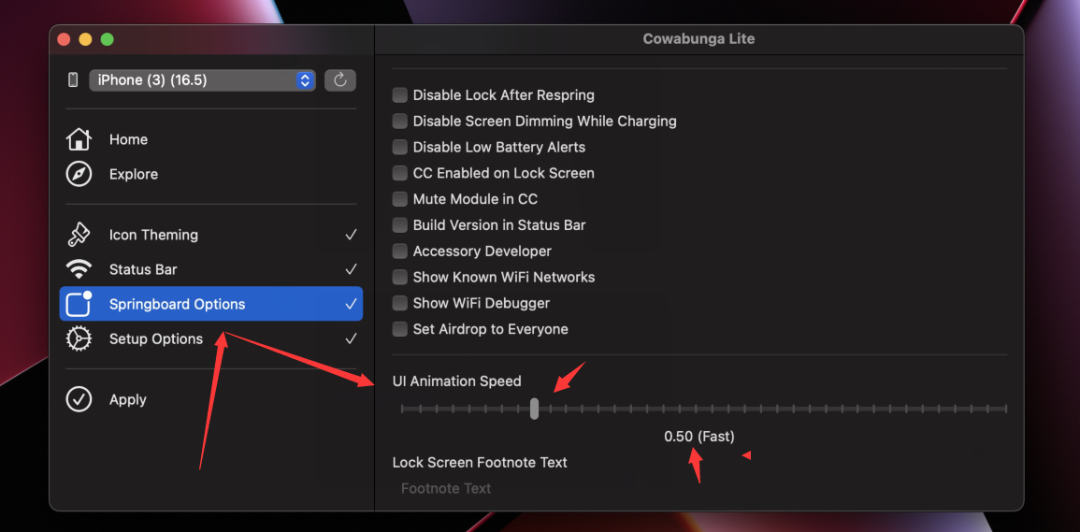Viewport: 1080px width, 532px height.
Task: Toggle Build Version in Status Bar
Action: 400,225
